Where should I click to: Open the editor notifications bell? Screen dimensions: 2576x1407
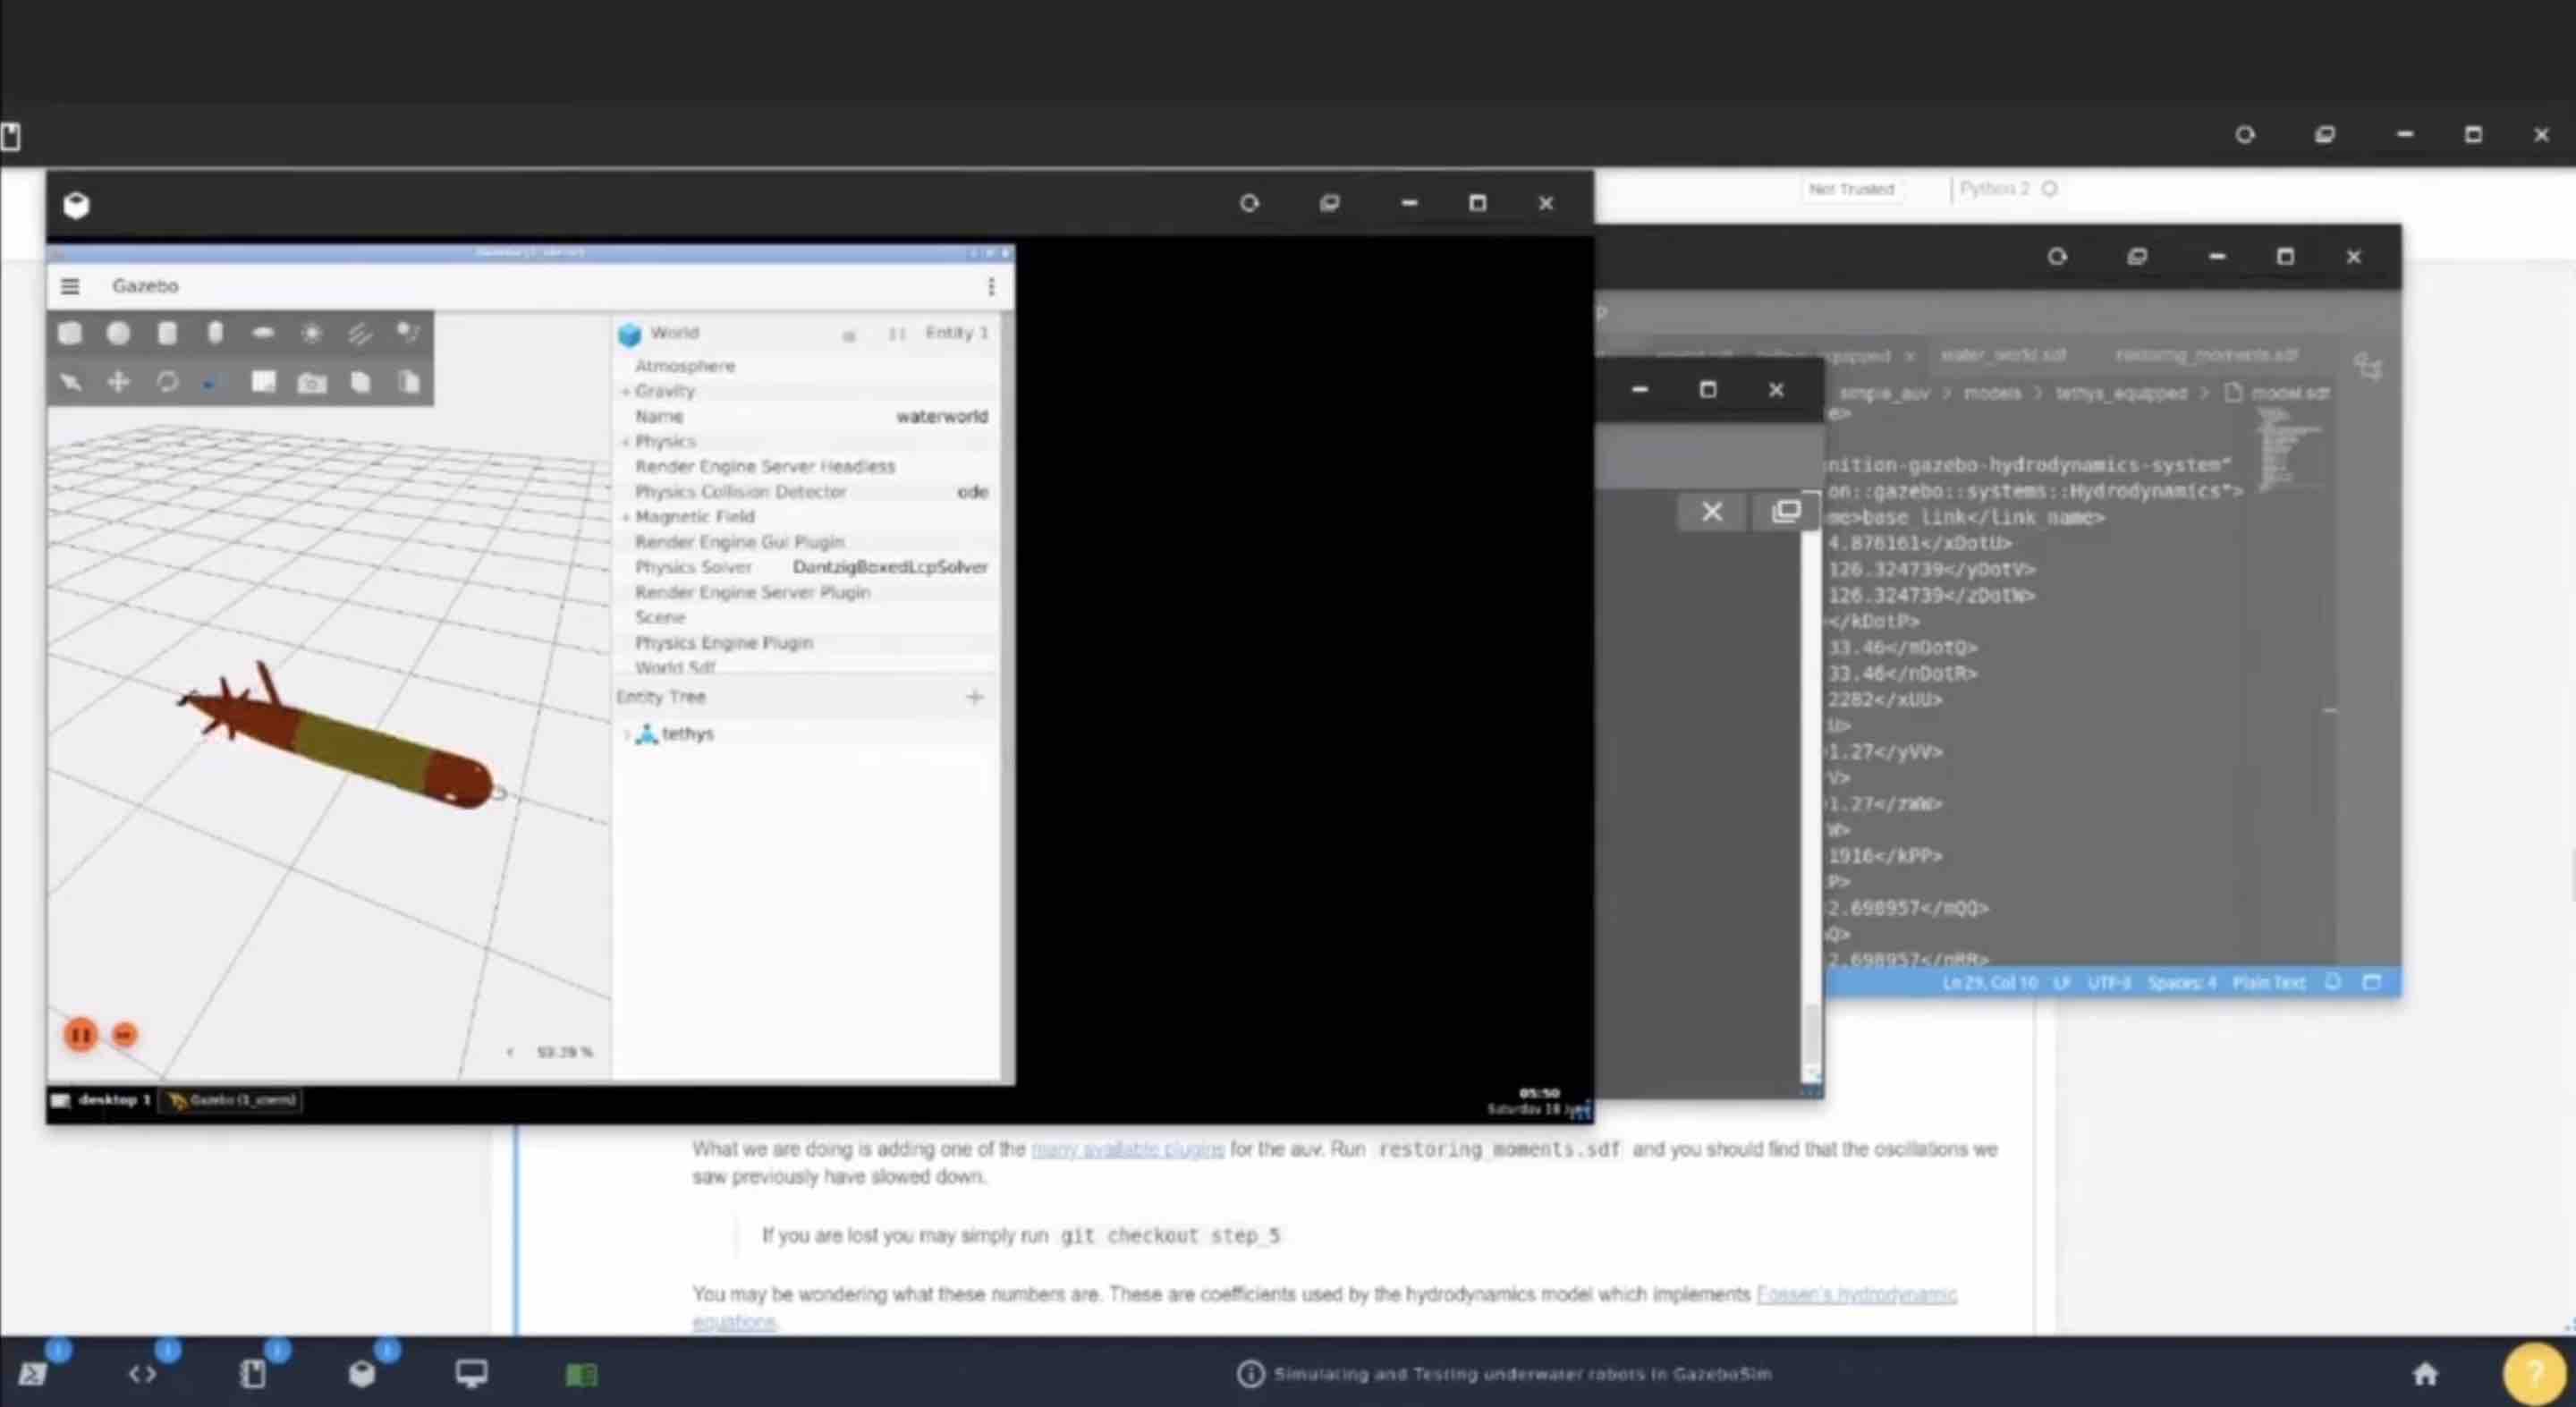click(2332, 982)
